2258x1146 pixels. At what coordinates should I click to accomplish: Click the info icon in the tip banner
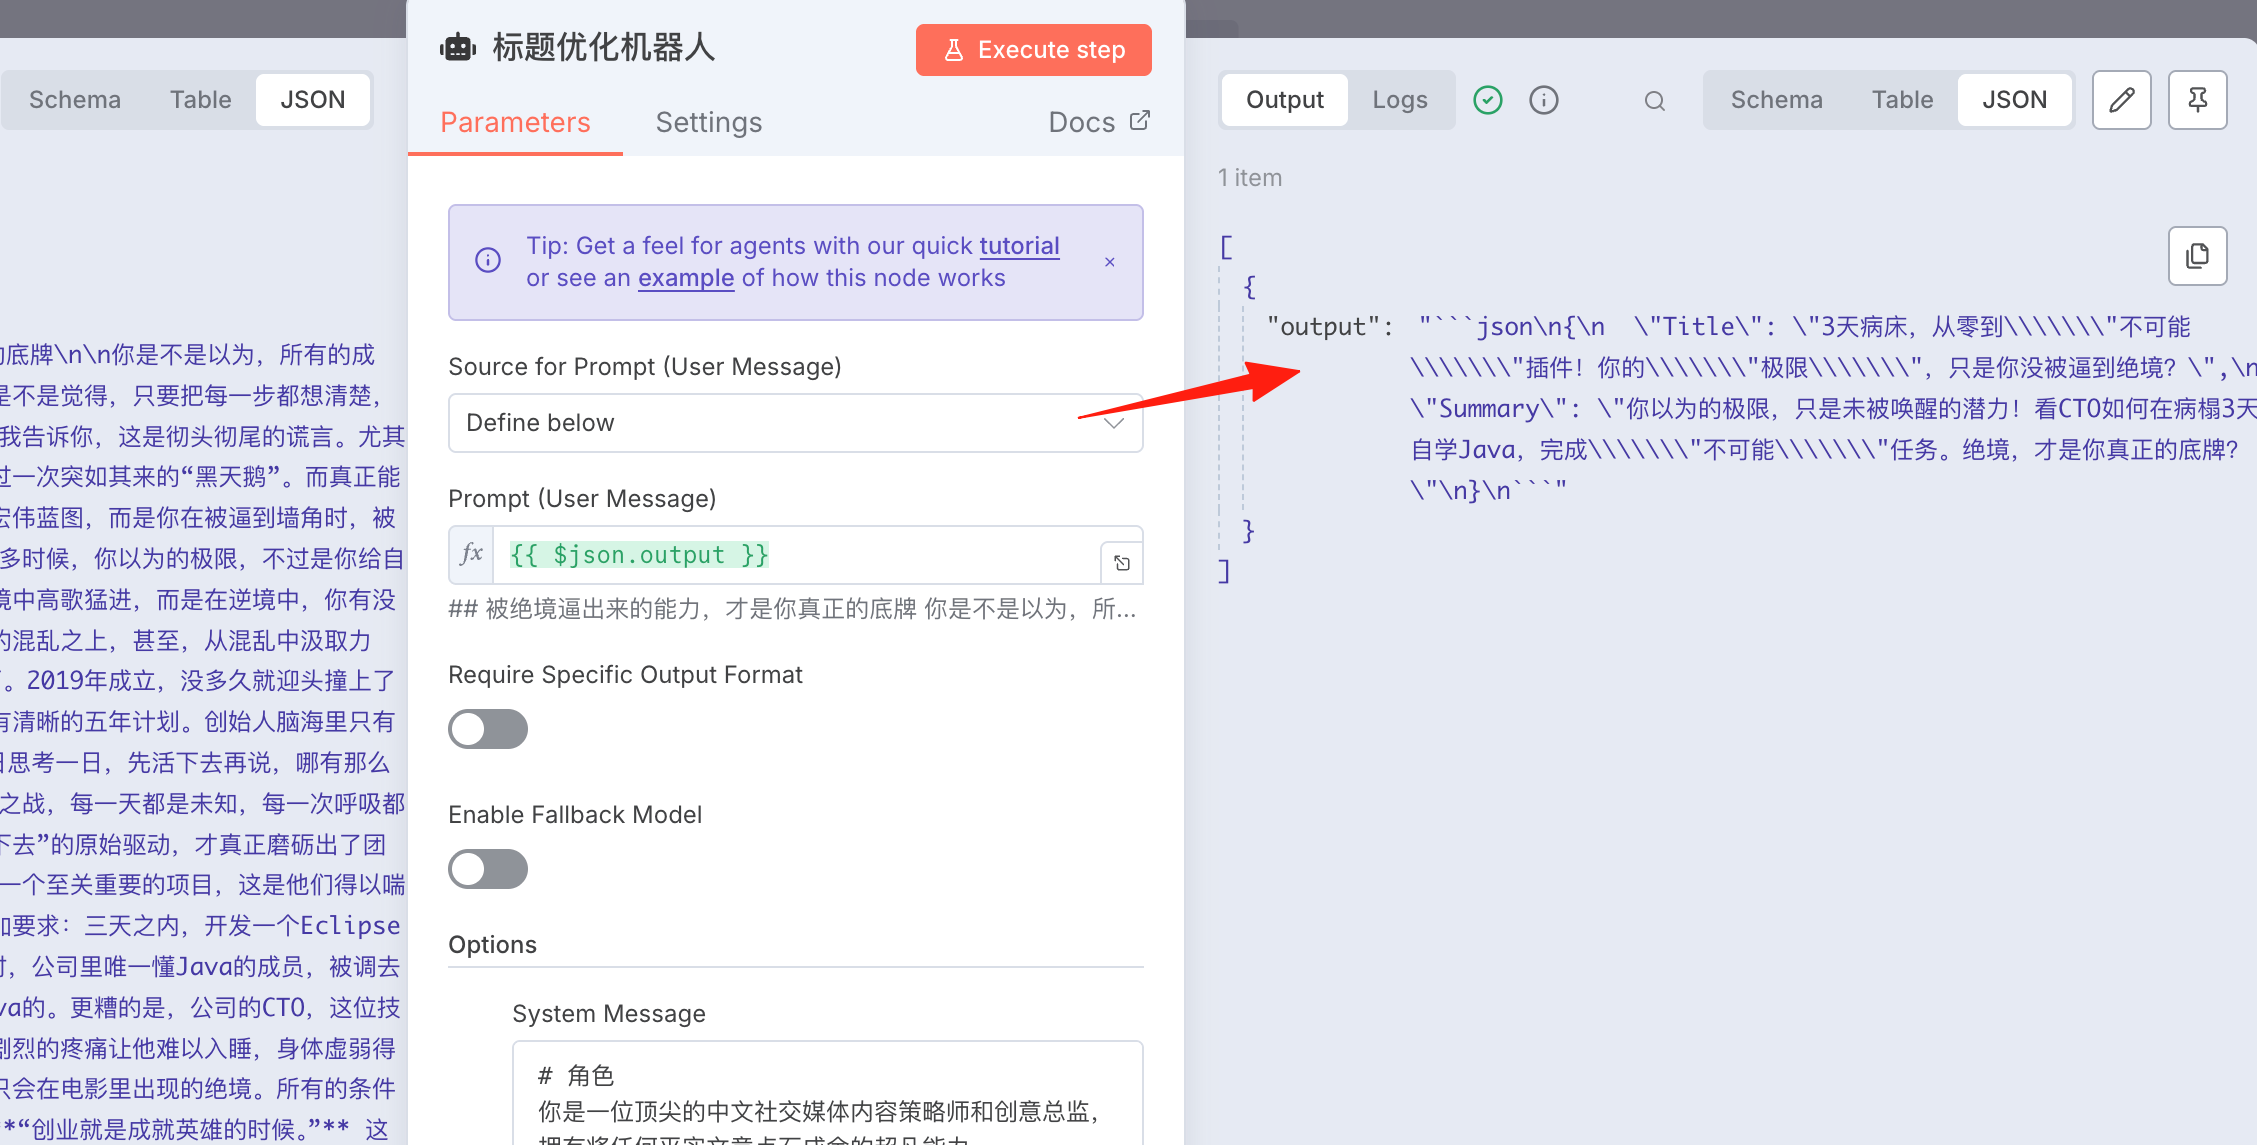(x=488, y=261)
